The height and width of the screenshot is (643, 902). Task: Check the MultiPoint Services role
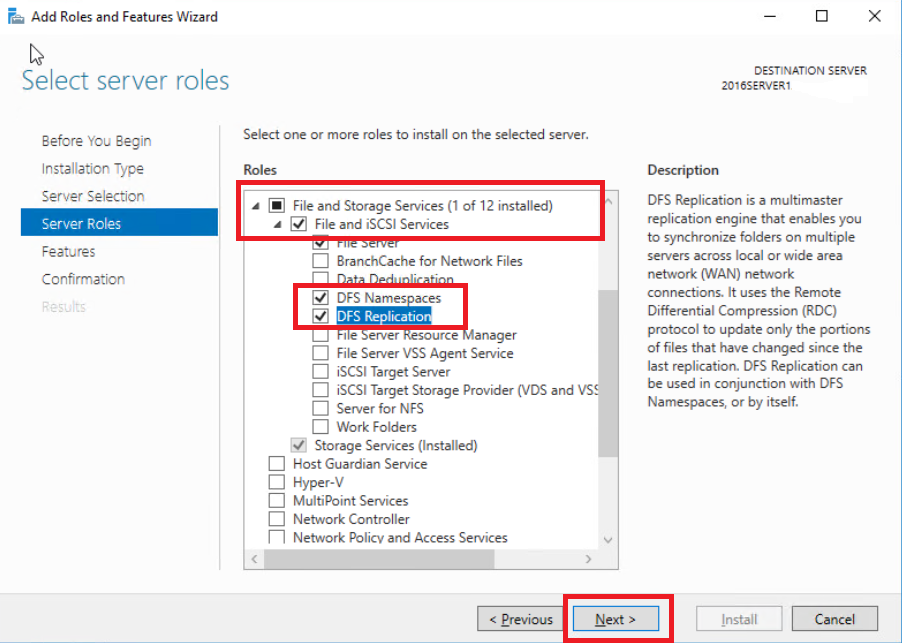point(277,500)
